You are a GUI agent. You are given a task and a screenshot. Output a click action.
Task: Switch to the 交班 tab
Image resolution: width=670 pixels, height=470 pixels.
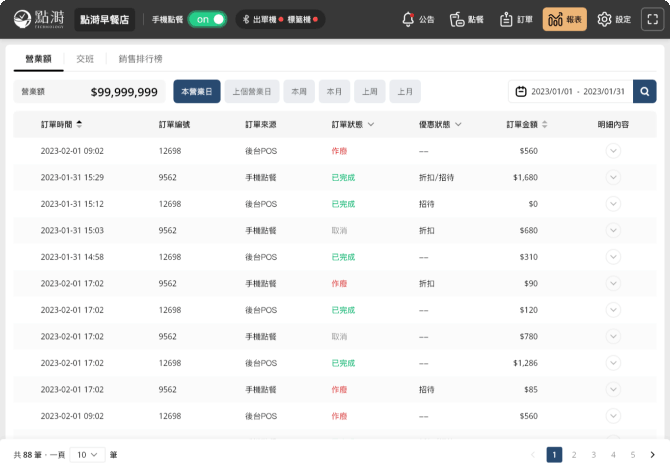pyautogui.click(x=85, y=59)
